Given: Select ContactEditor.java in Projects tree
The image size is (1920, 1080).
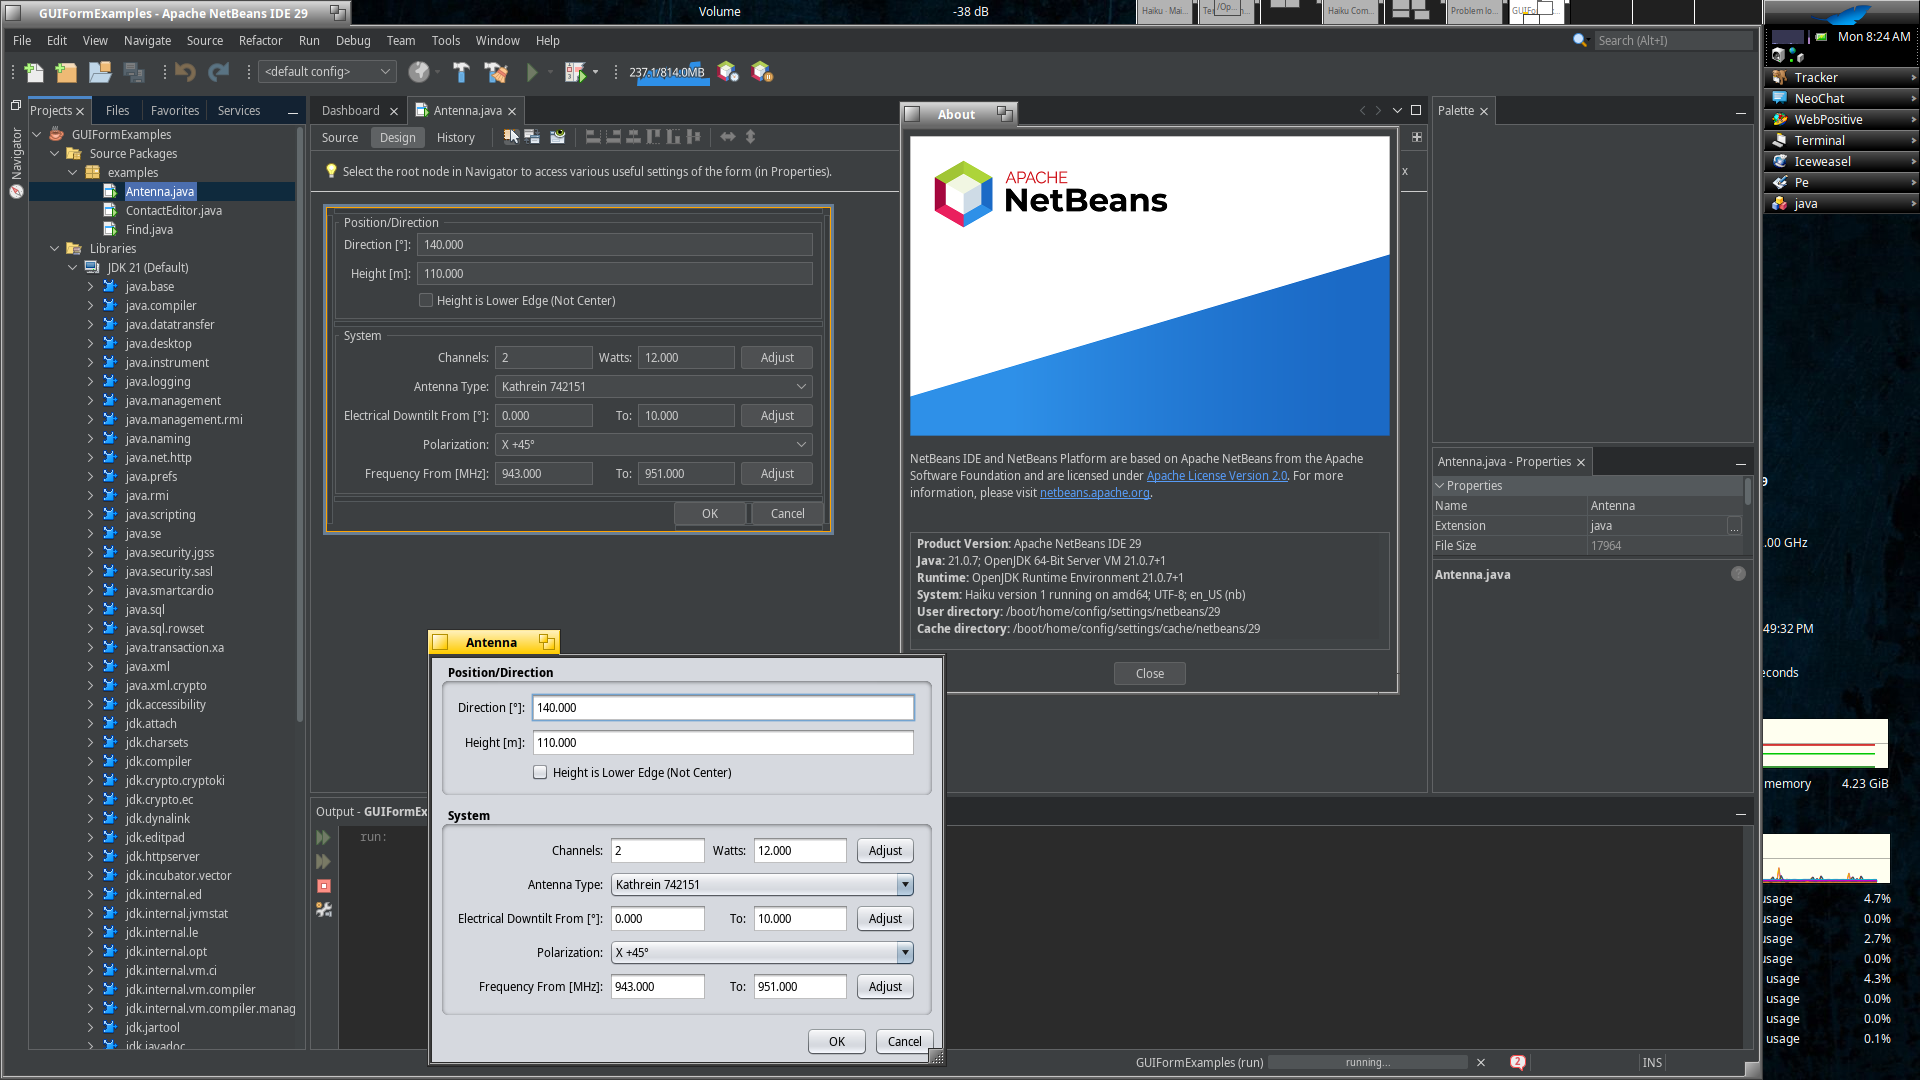Looking at the screenshot, I should click(x=174, y=211).
